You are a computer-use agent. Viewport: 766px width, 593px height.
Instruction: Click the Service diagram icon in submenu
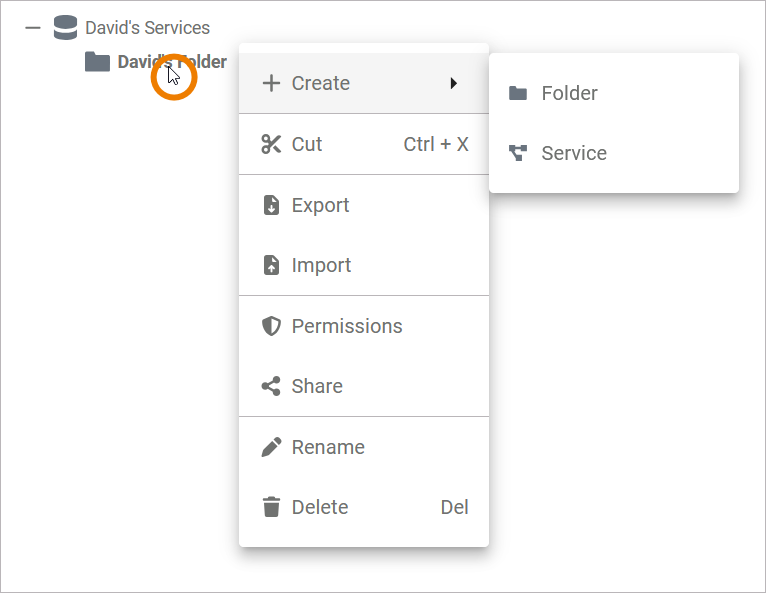(x=518, y=153)
